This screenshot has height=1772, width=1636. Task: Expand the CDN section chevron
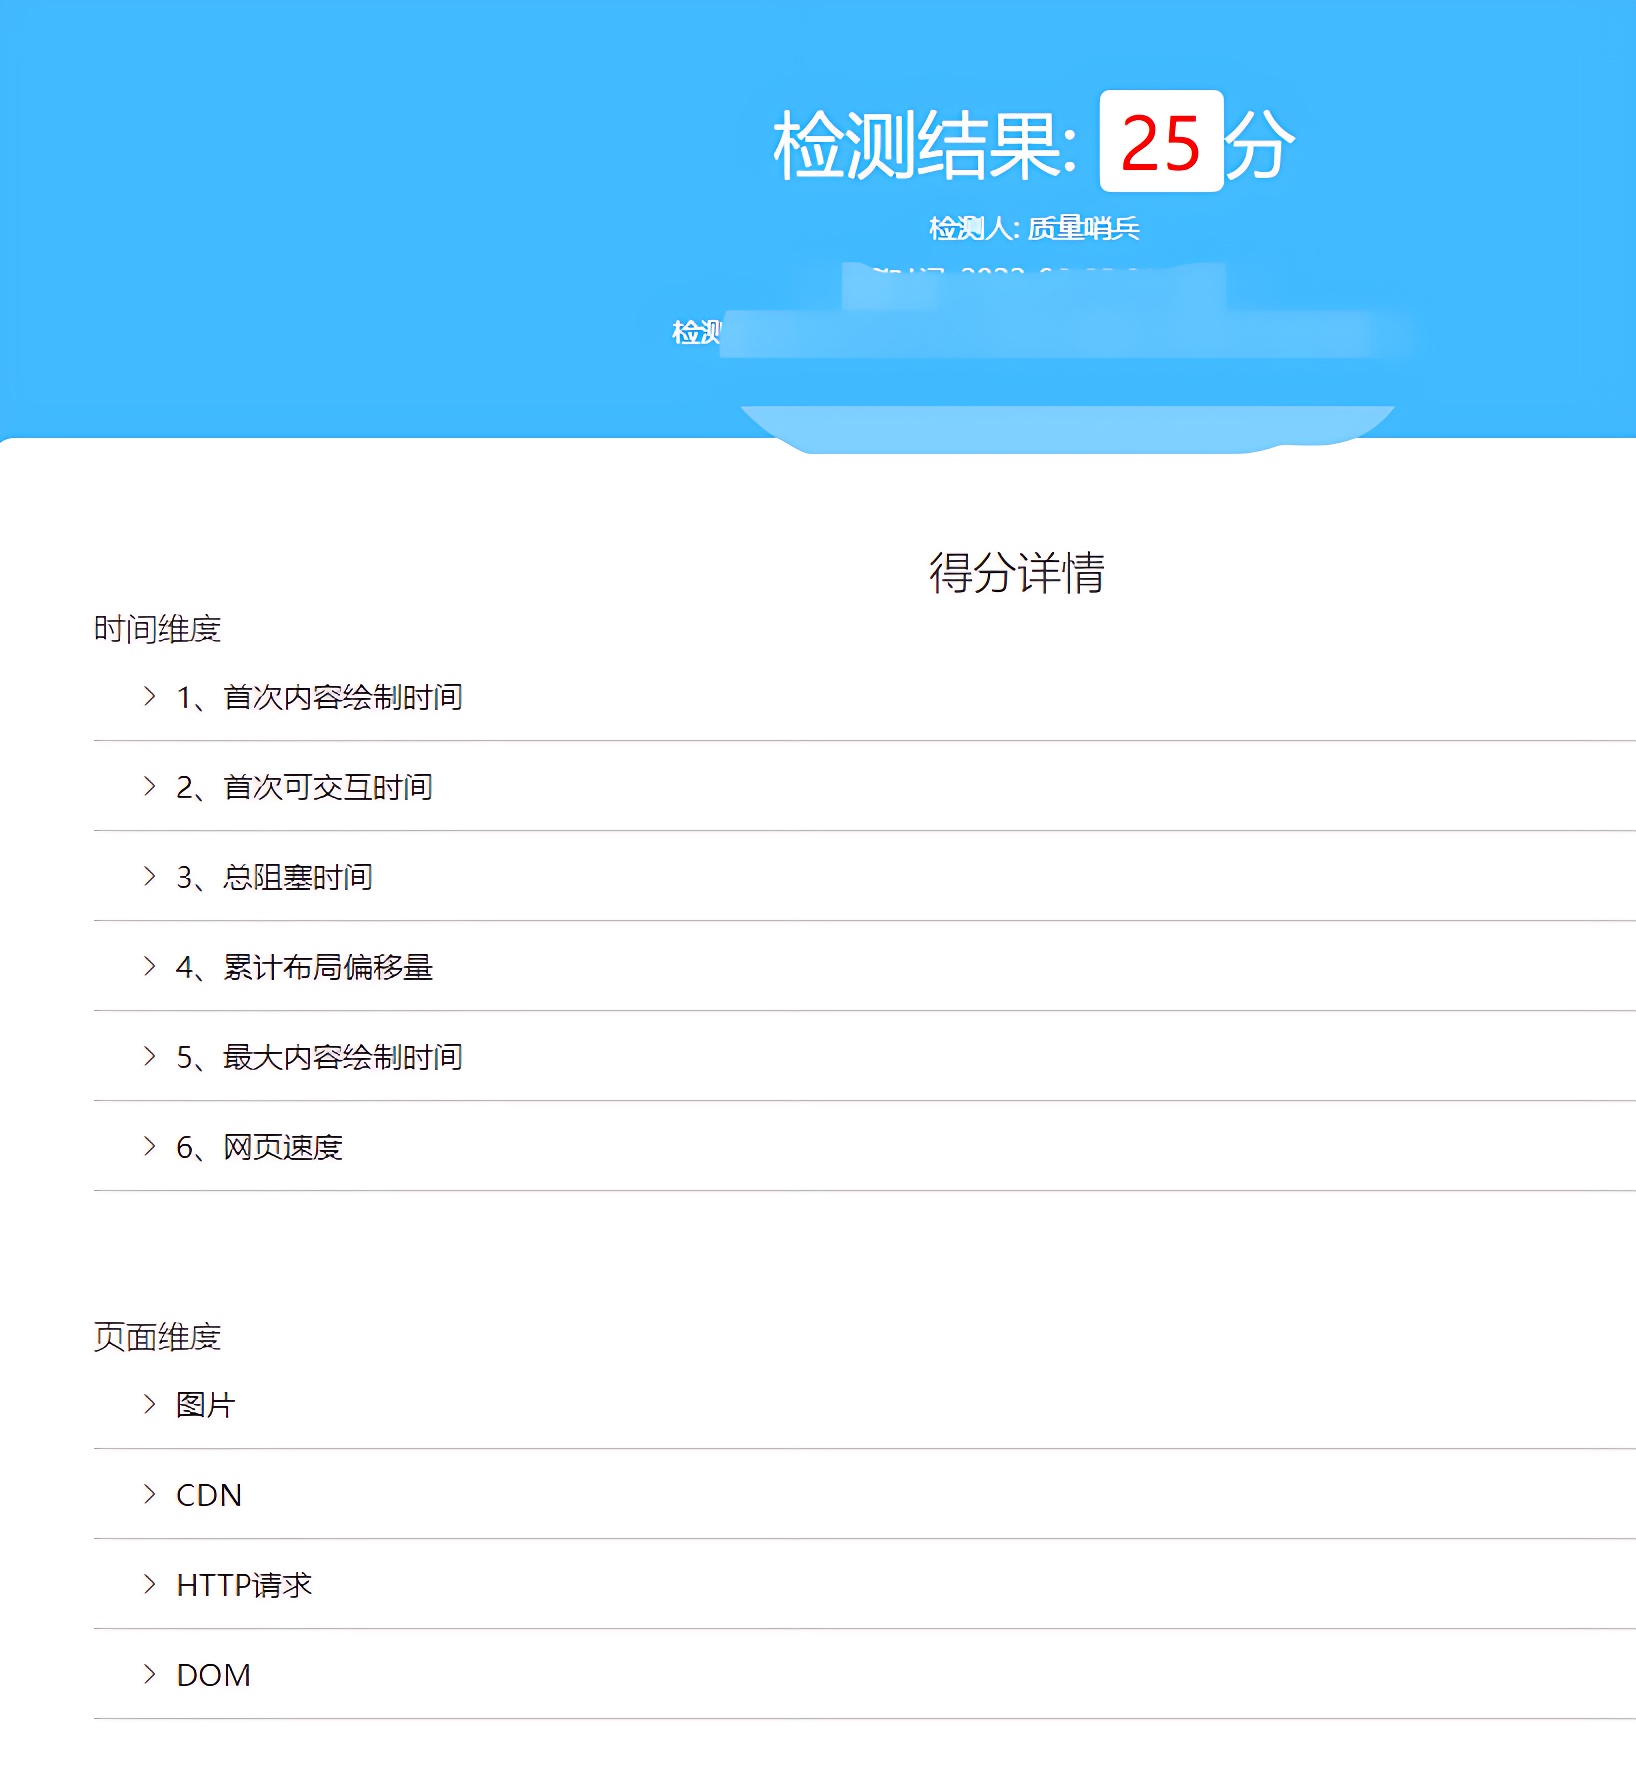coord(148,1495)
